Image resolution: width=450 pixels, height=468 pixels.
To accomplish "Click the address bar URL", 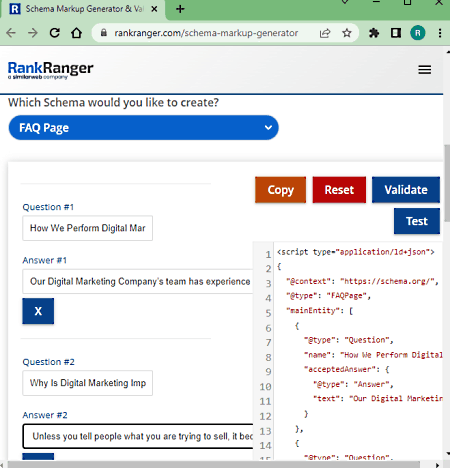I will click(206, 33).
